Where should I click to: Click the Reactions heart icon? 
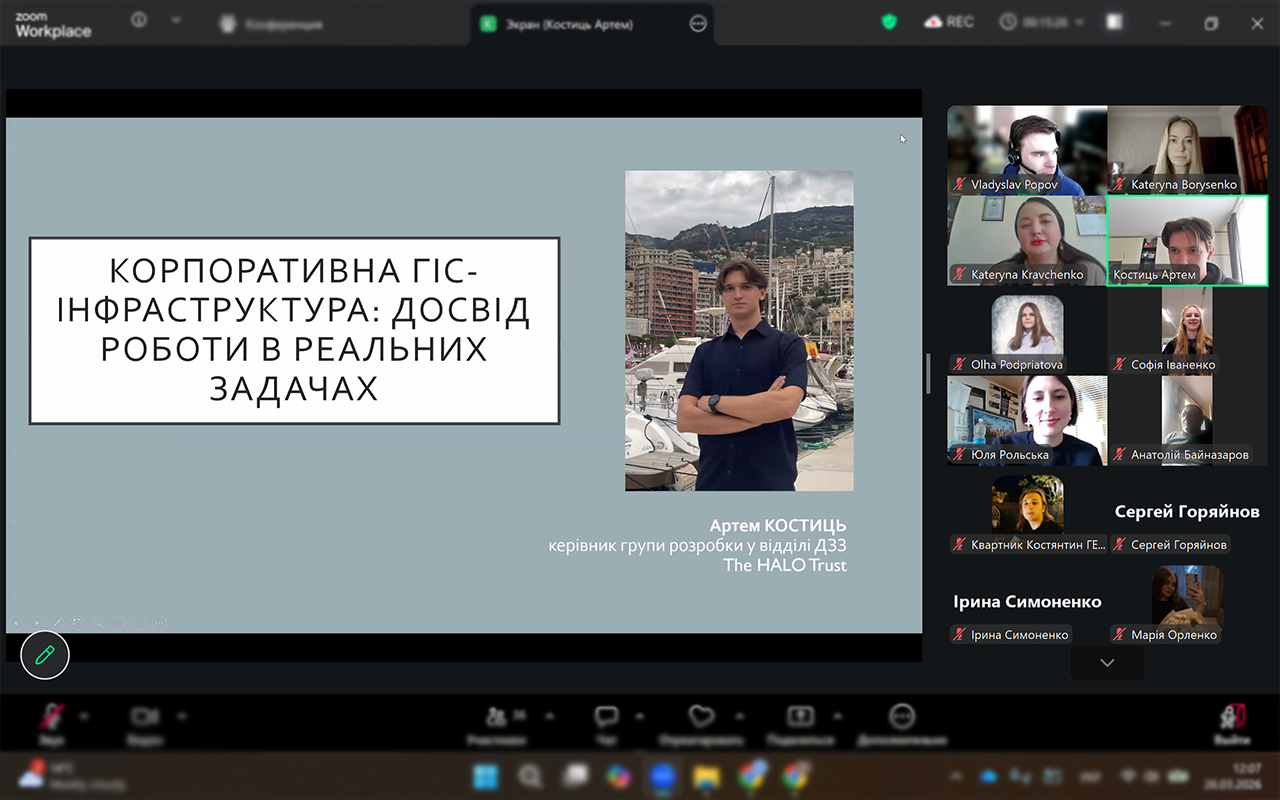(x=701, y=717)
